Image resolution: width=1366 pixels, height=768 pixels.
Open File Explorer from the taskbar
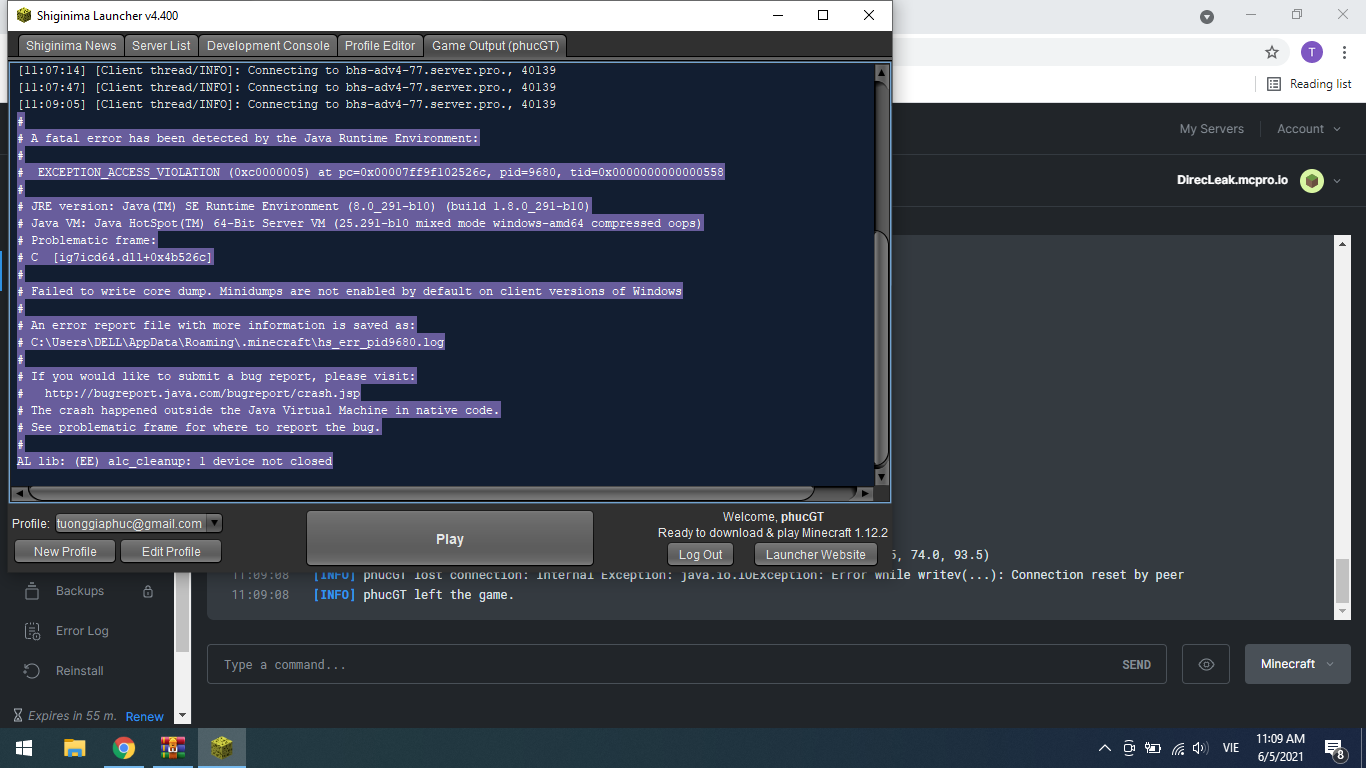tap(74, 748)
